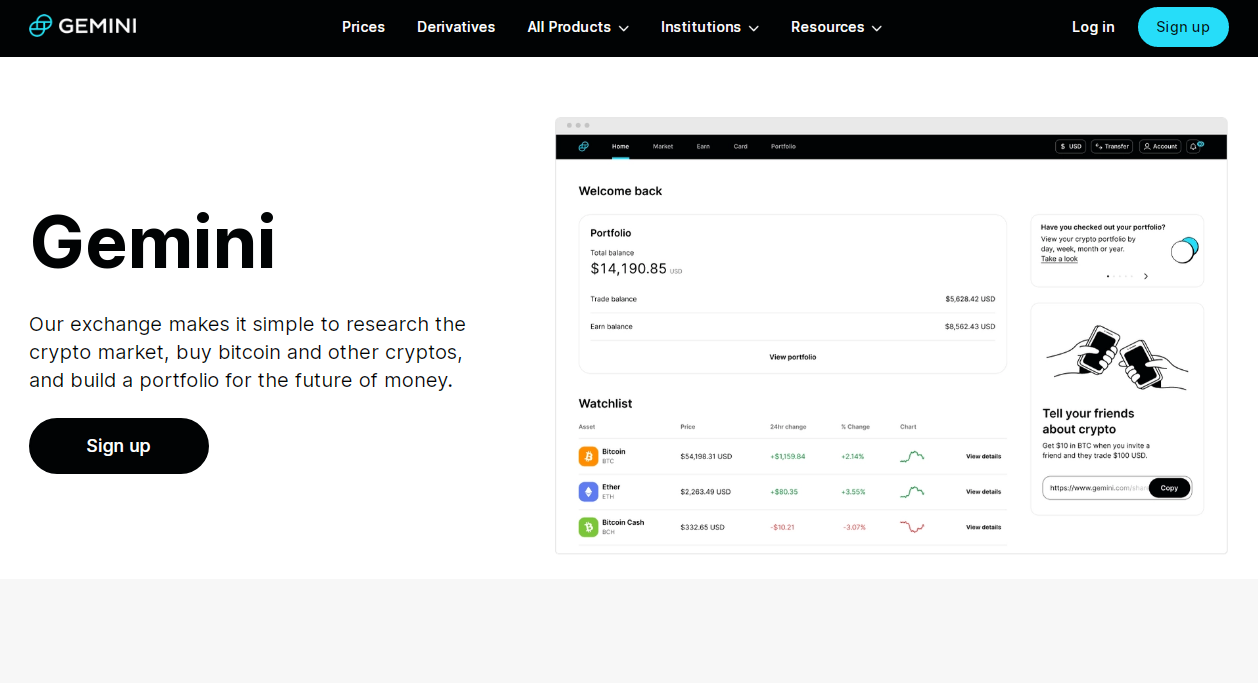
Task: Open the Derivatives page
Action: [x=456, y=27]
